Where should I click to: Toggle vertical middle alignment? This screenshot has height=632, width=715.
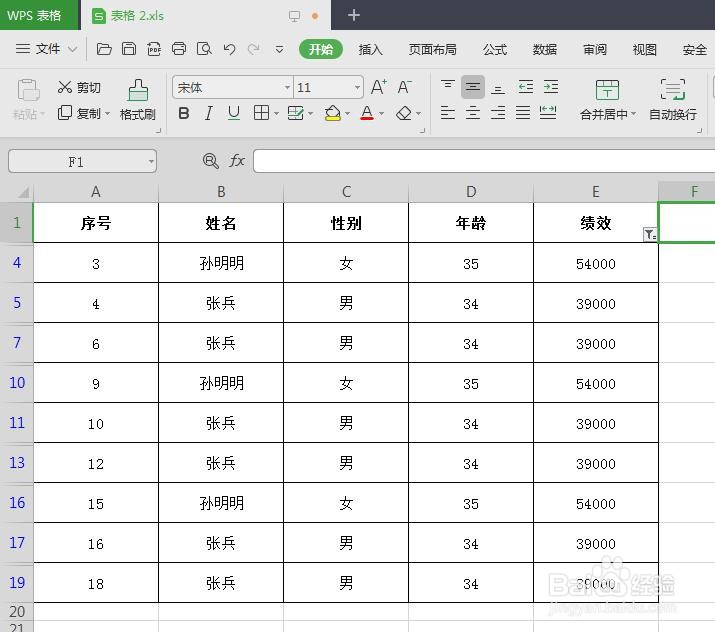point(473,87)
